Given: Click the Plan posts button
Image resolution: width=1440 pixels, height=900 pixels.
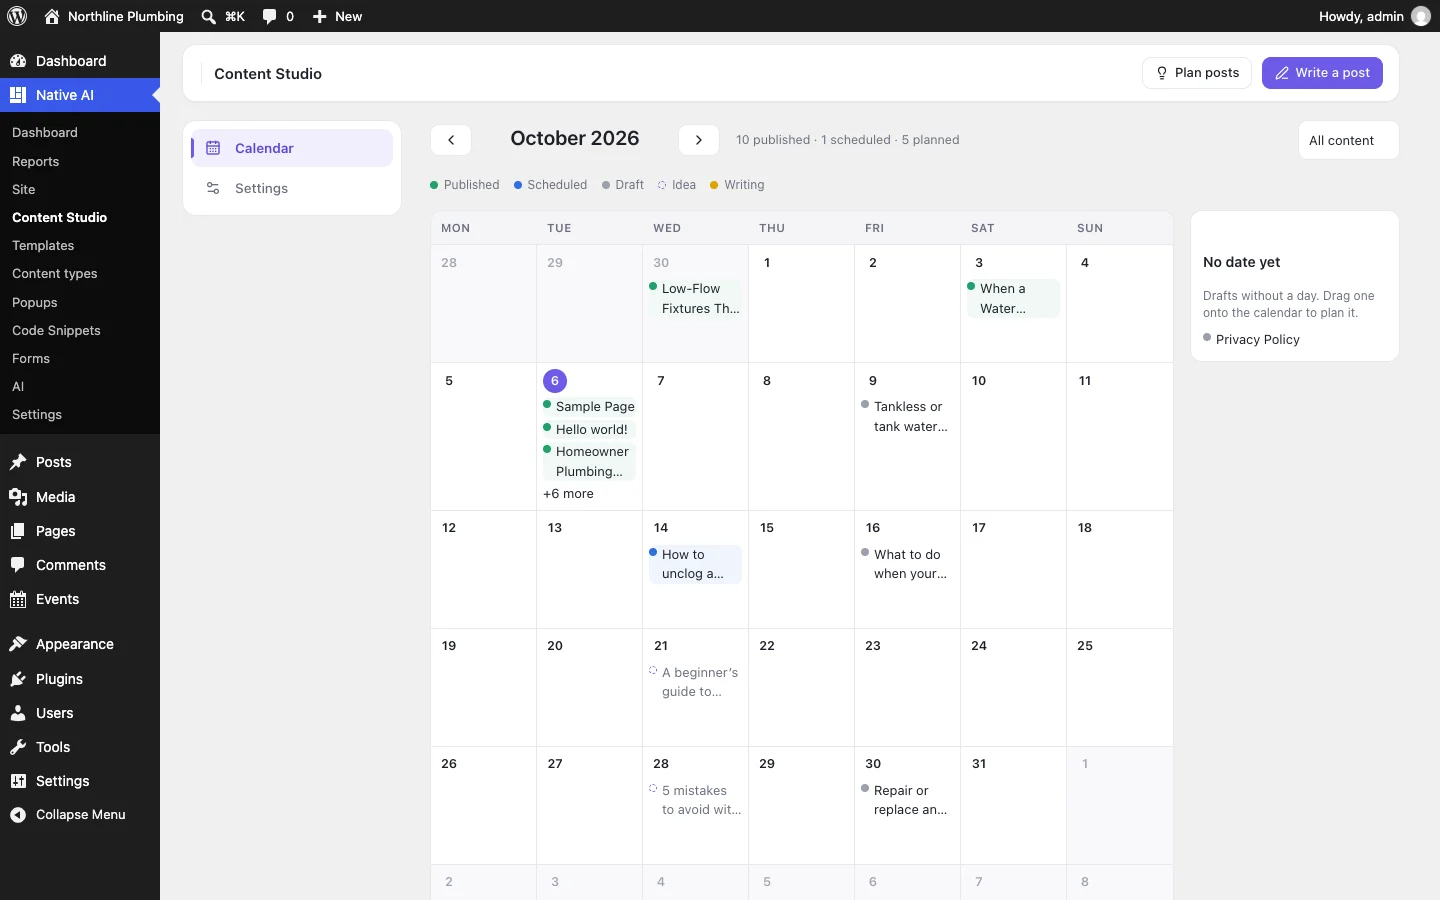Looking at the screenshot, I should point(1197,73).
